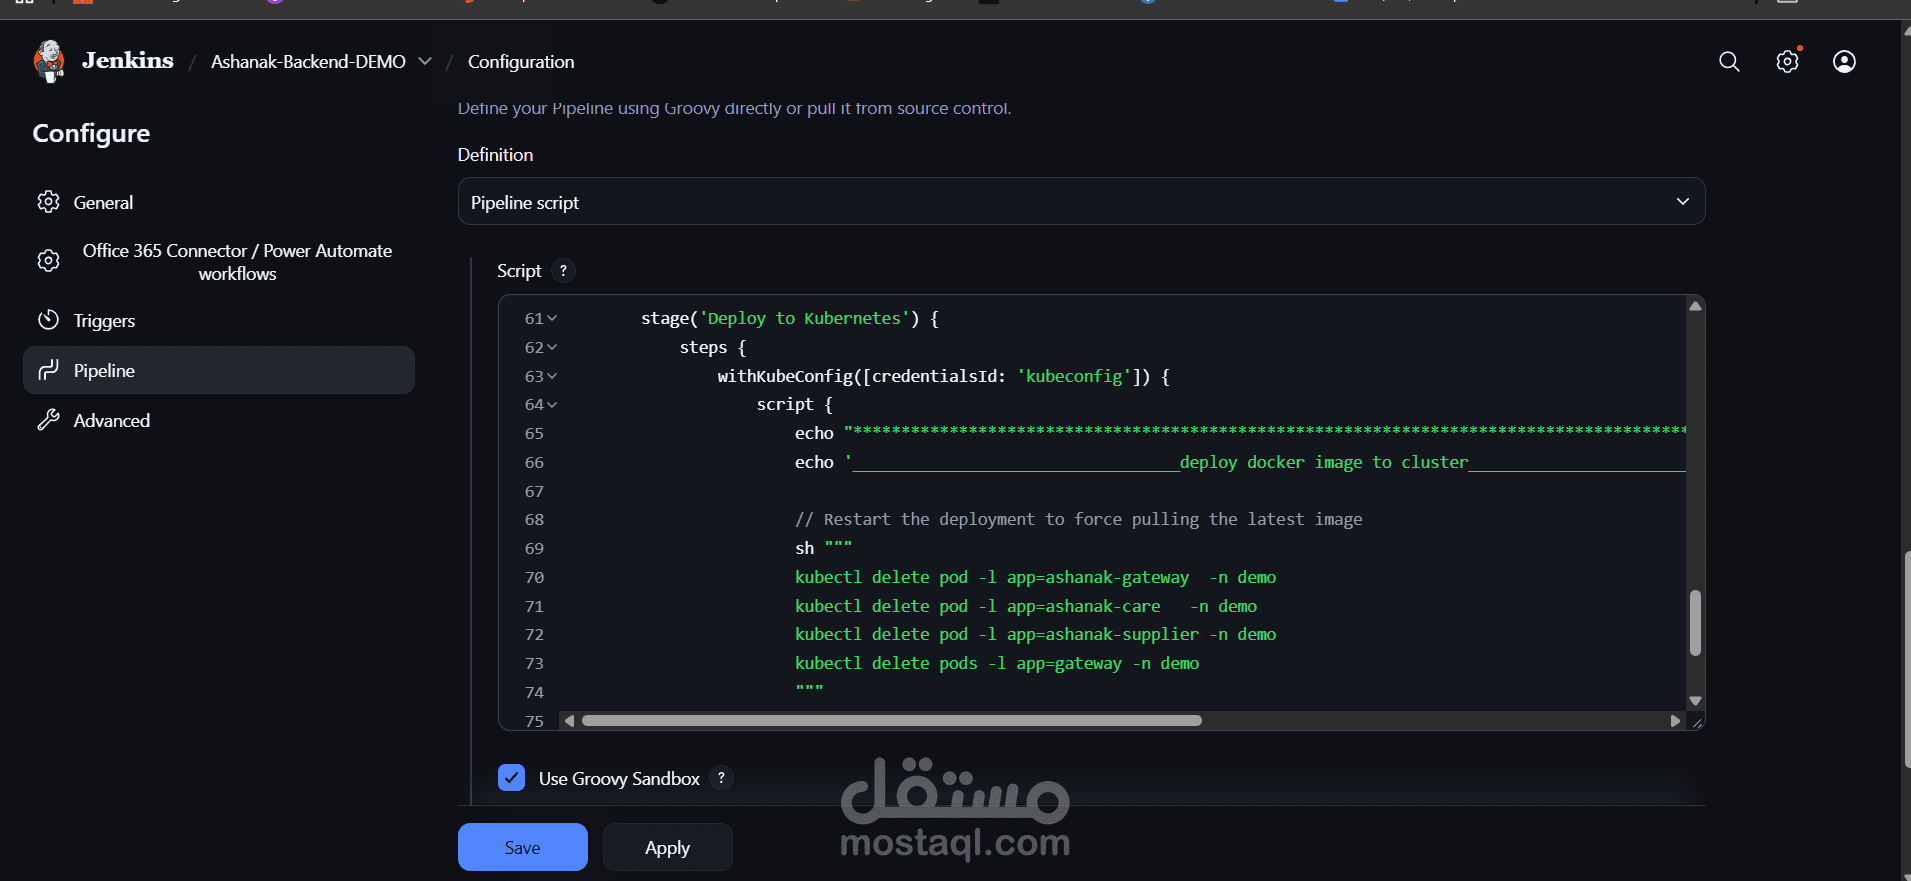Click the General gear icon

click(48, 202)
